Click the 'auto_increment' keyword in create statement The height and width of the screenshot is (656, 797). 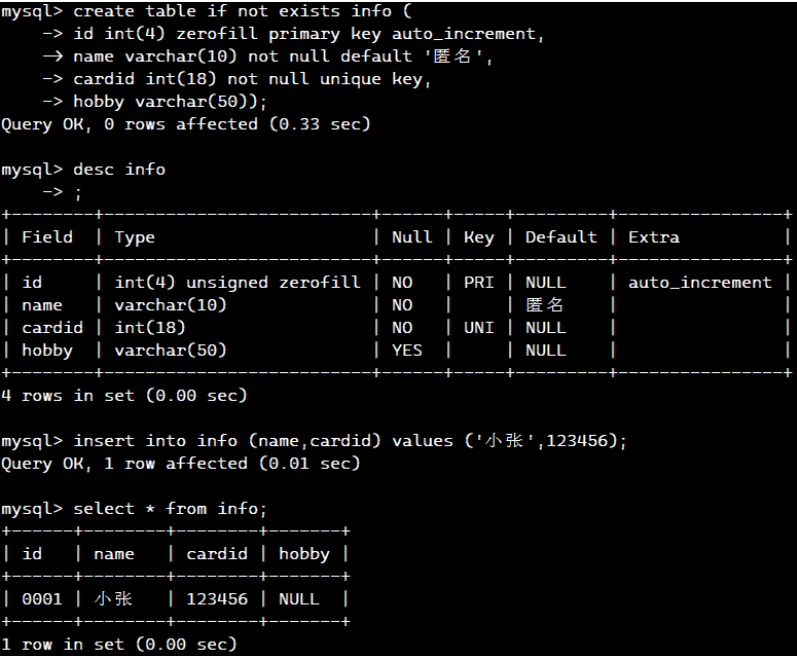click(463, 34)
